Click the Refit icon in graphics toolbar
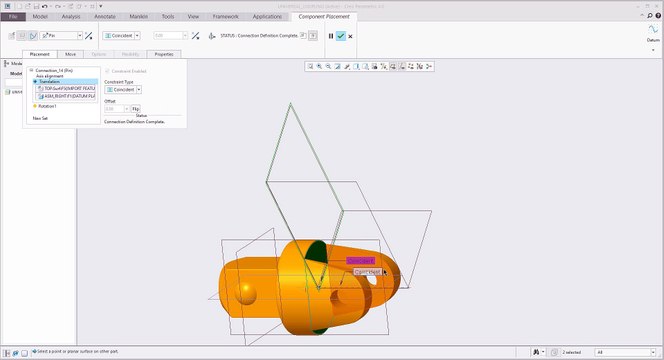This screenshot has height=360, width=664. [310, 66]
